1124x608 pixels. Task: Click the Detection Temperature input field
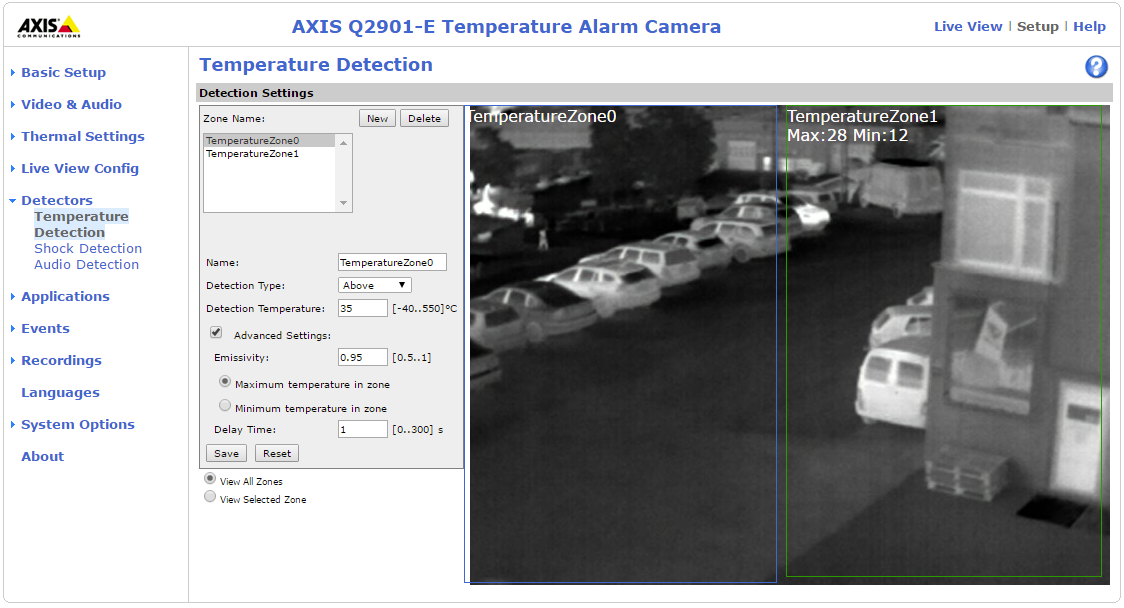(x=361, y=307)
